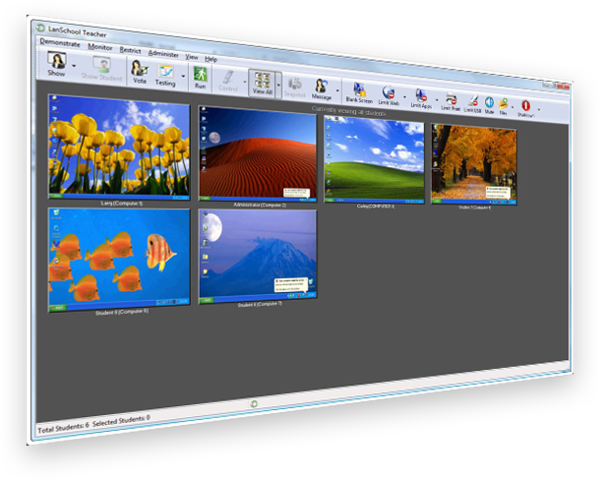Click the Show Student icon

102,65
